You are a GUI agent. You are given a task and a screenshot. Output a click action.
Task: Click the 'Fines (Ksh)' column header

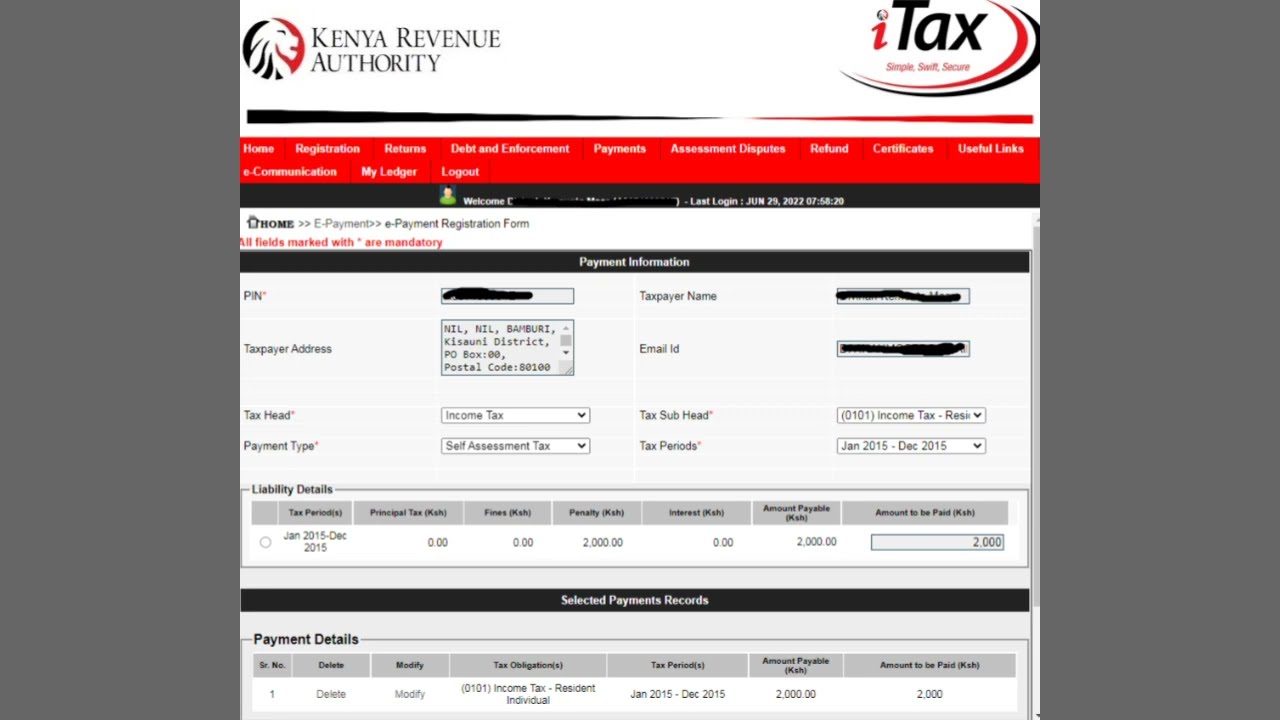click(507, 513)
